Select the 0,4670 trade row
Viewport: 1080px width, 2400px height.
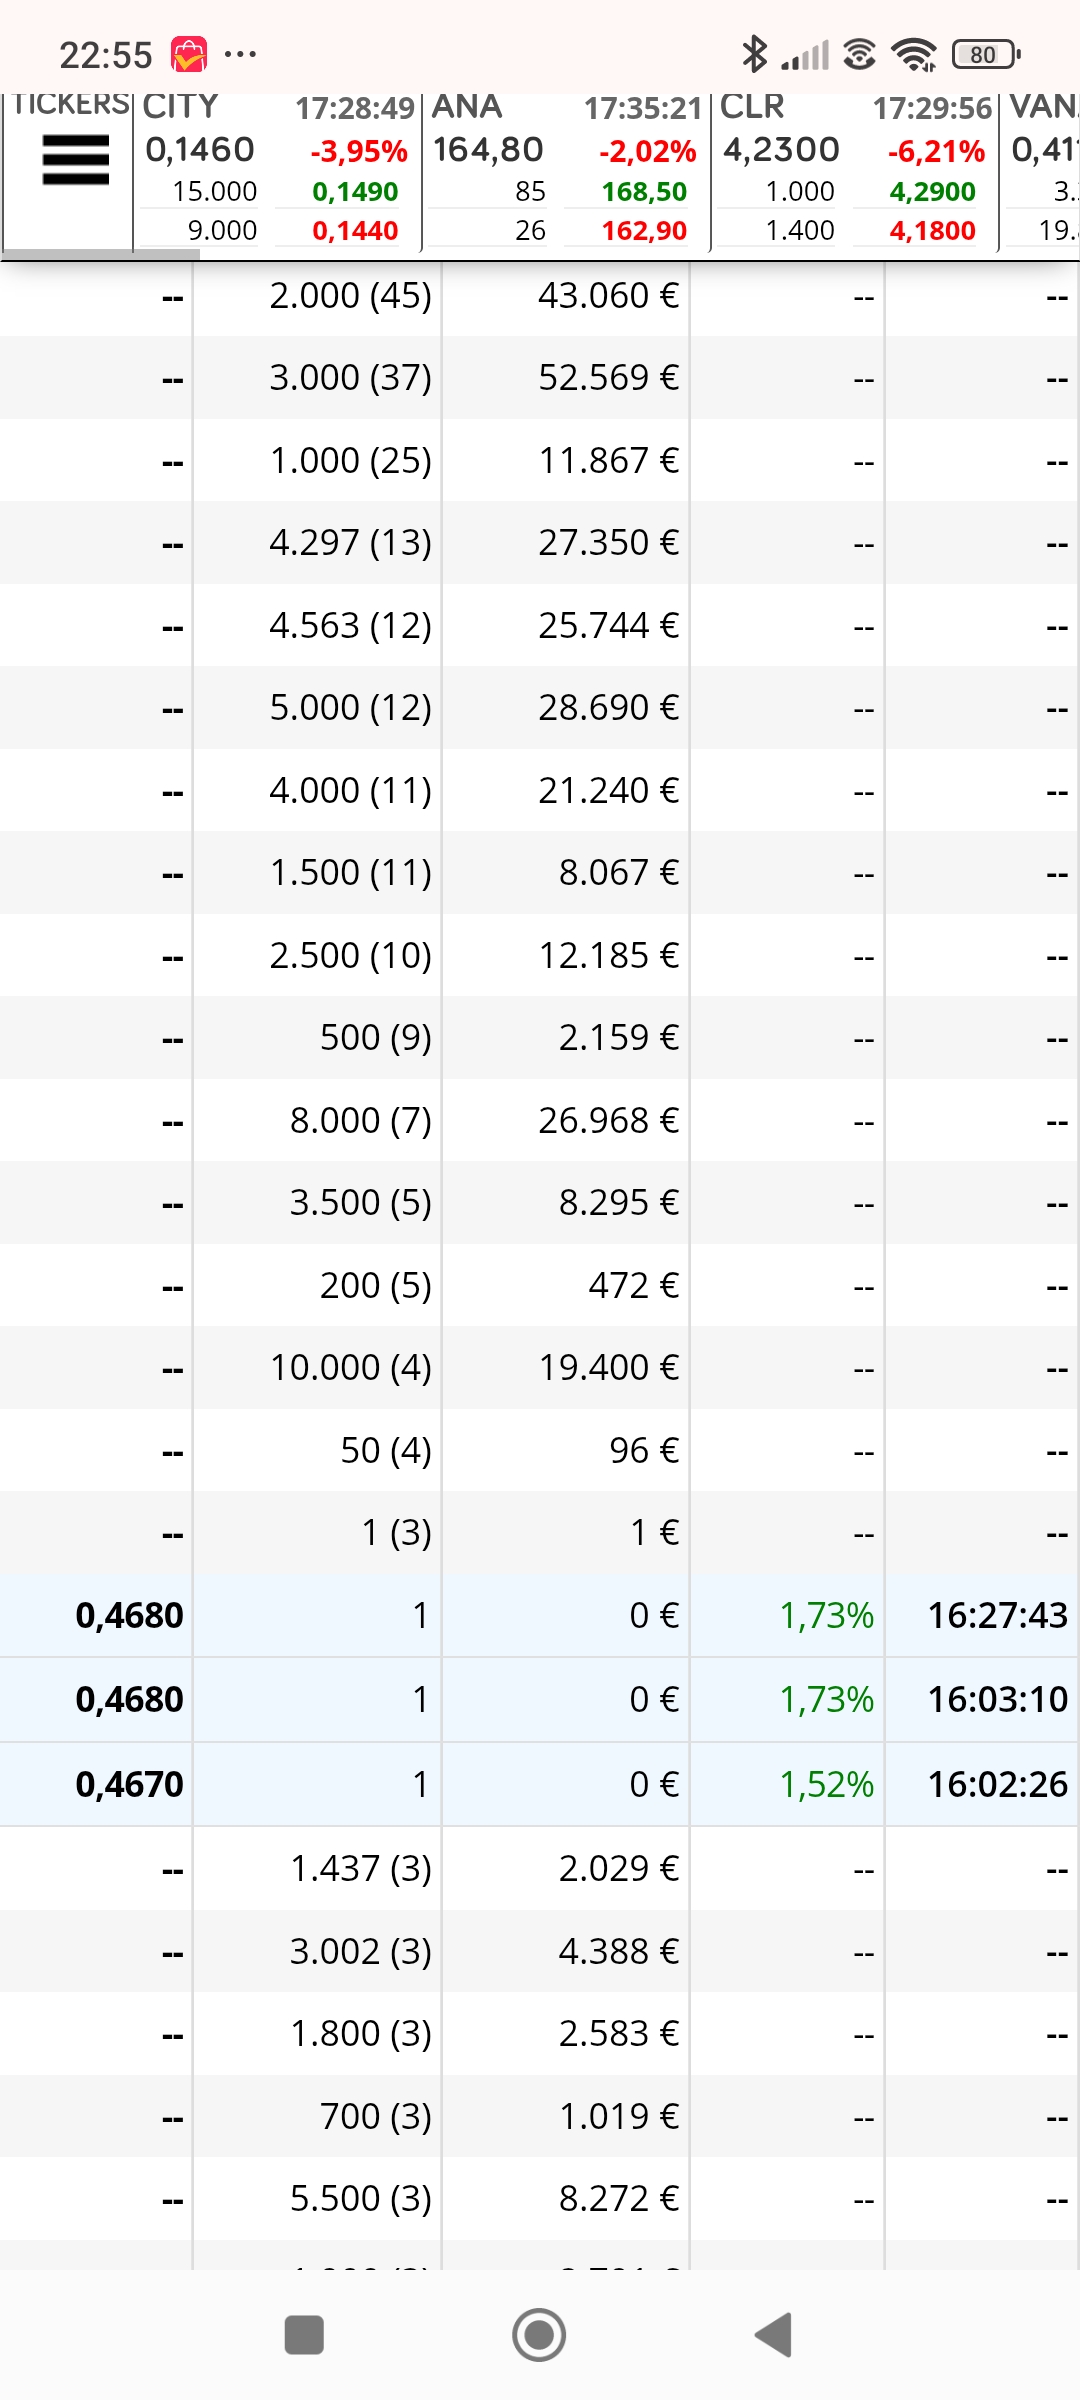(540, 1784)
